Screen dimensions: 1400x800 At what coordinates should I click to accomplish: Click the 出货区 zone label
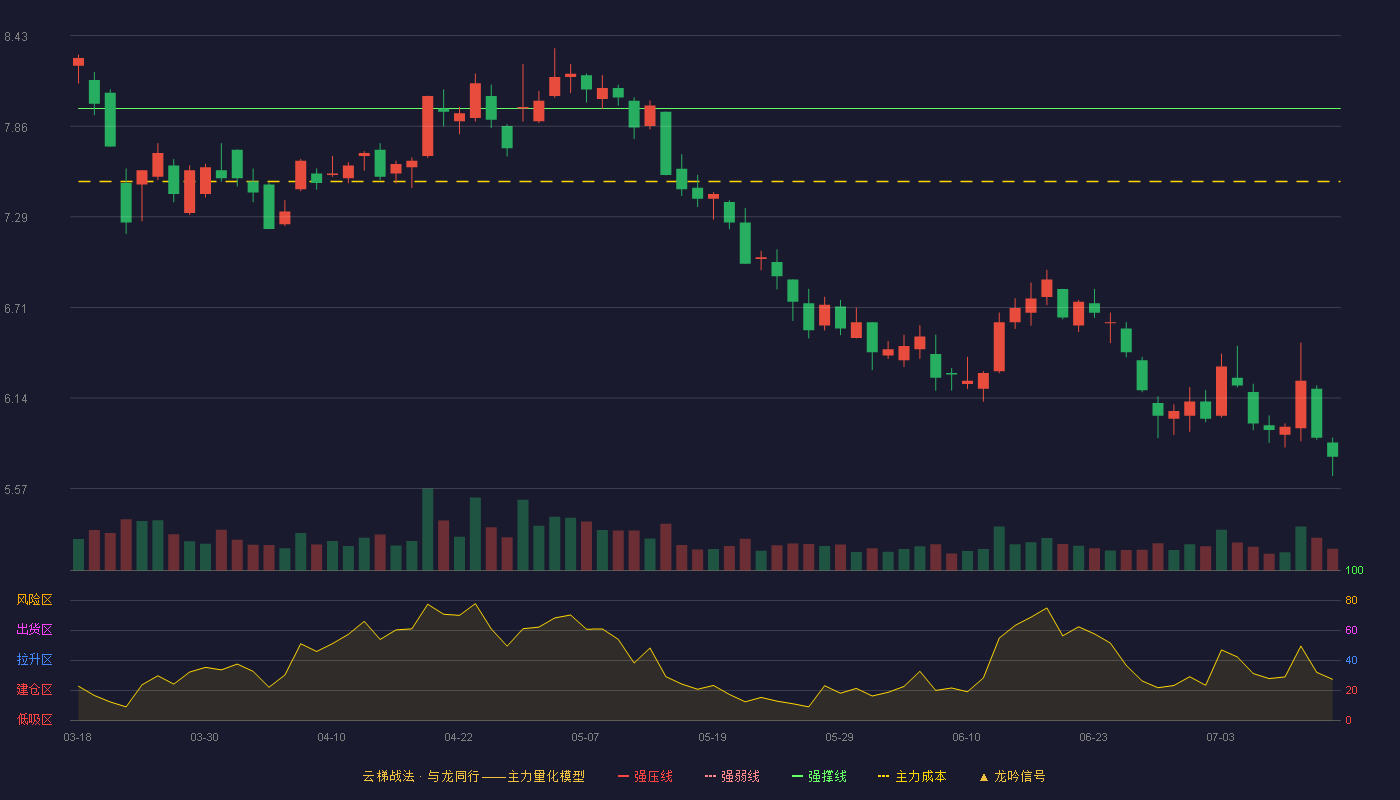click(x=34, y=630)
